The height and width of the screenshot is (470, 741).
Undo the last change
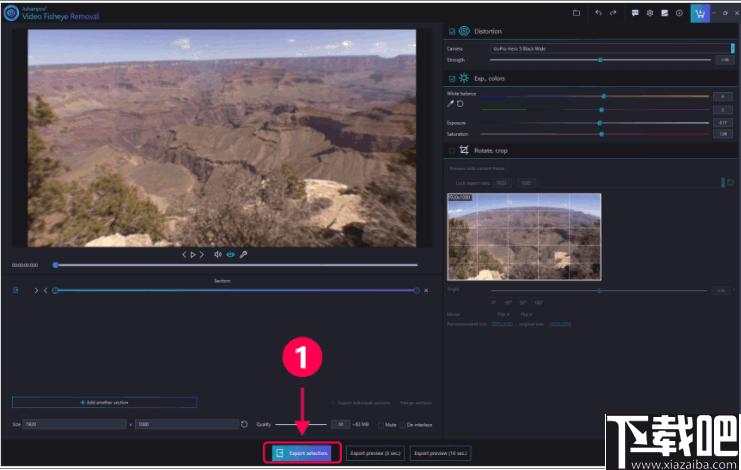point(598,13)
